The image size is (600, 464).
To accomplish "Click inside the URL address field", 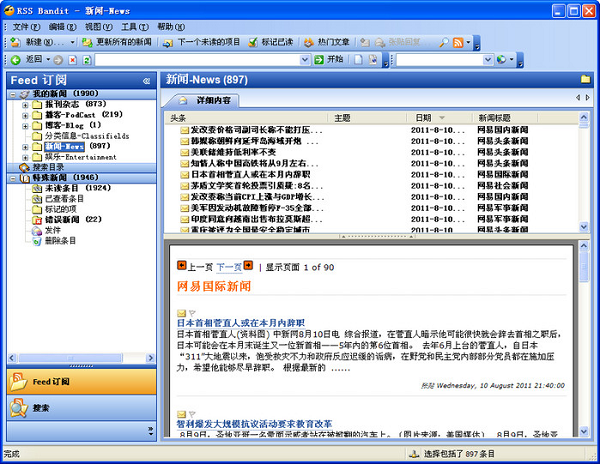I will (x=197, y=60).
